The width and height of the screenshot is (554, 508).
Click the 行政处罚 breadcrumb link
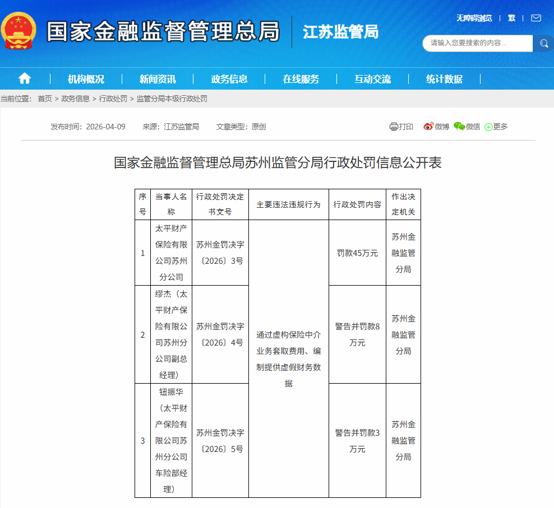(113, 99)
